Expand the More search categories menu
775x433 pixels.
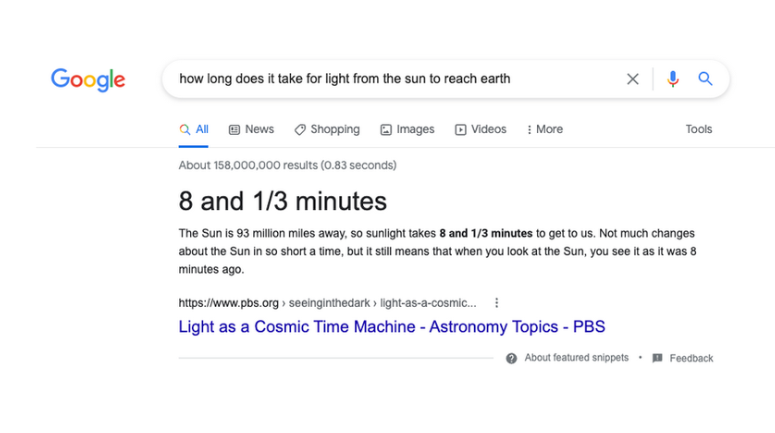(545, 129)
